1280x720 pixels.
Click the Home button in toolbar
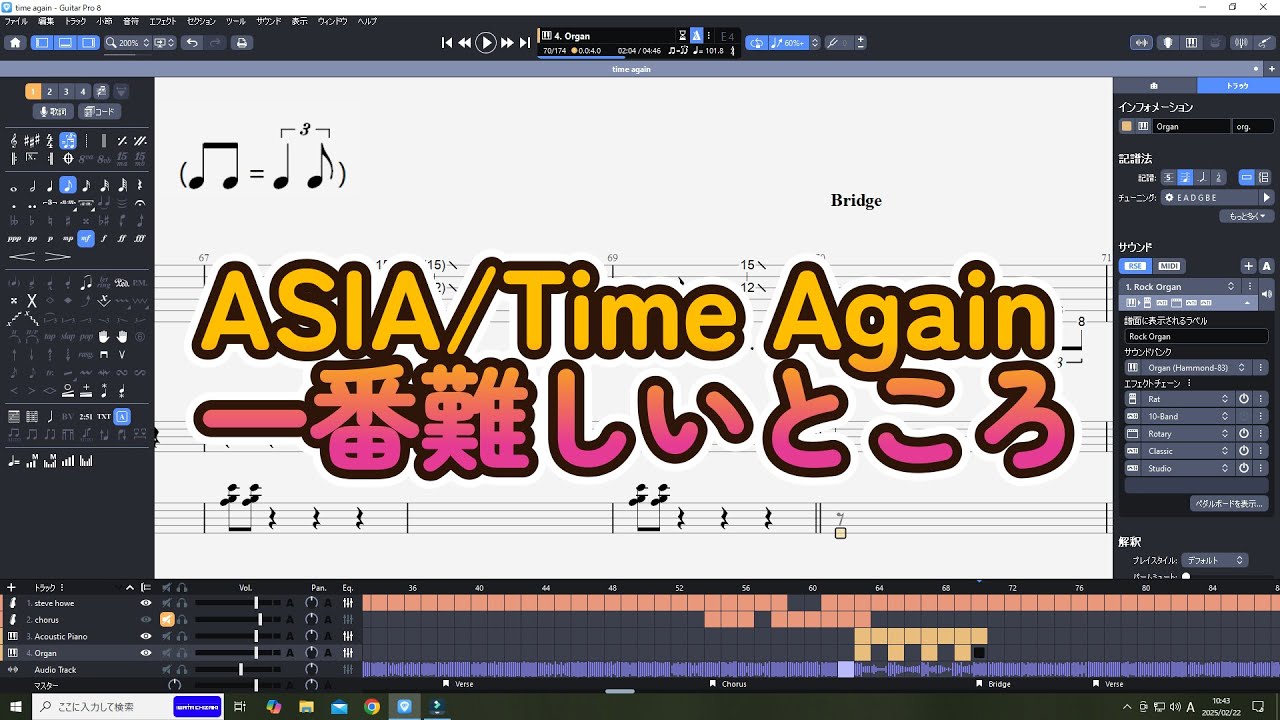(15, 43)
